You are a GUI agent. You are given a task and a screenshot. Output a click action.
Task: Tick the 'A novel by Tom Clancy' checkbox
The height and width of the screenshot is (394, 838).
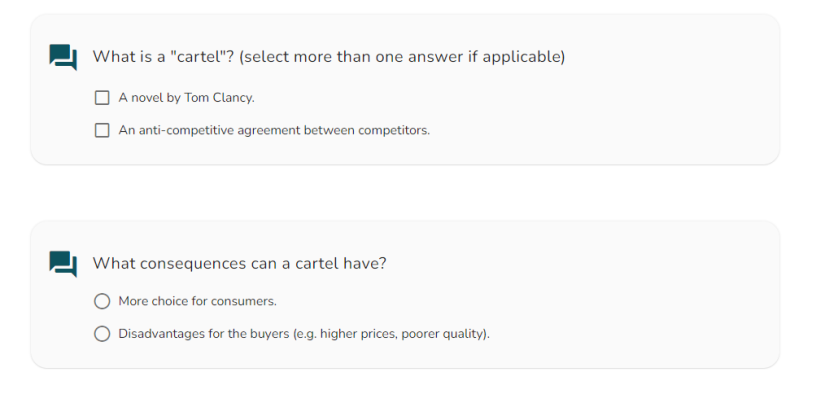(x=102, y=98)
